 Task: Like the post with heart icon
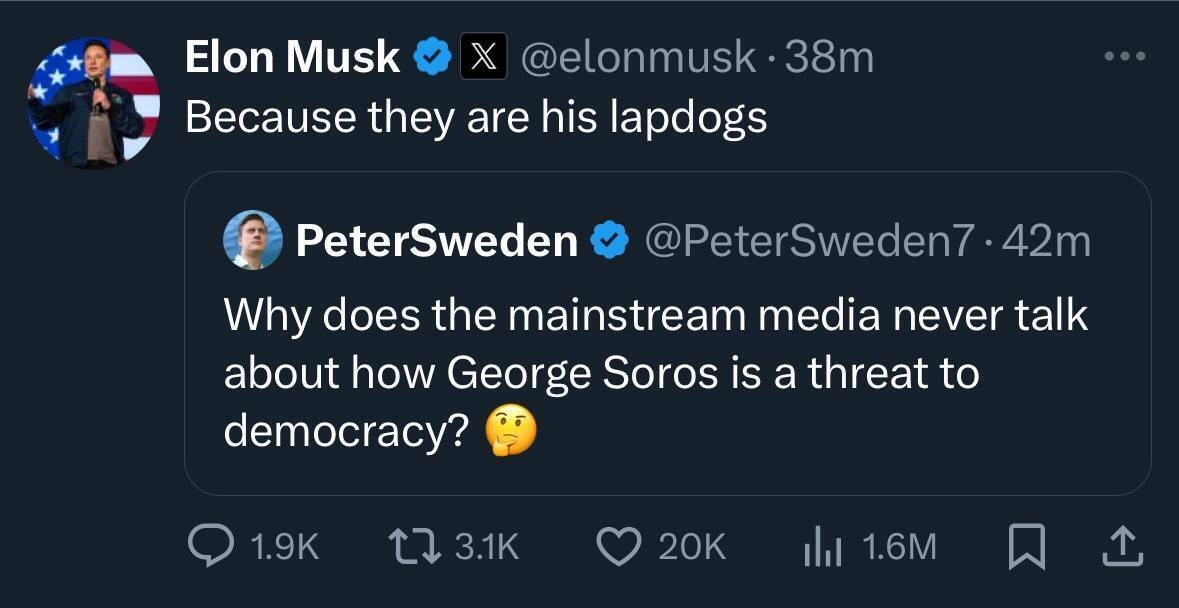coord(617,545)
